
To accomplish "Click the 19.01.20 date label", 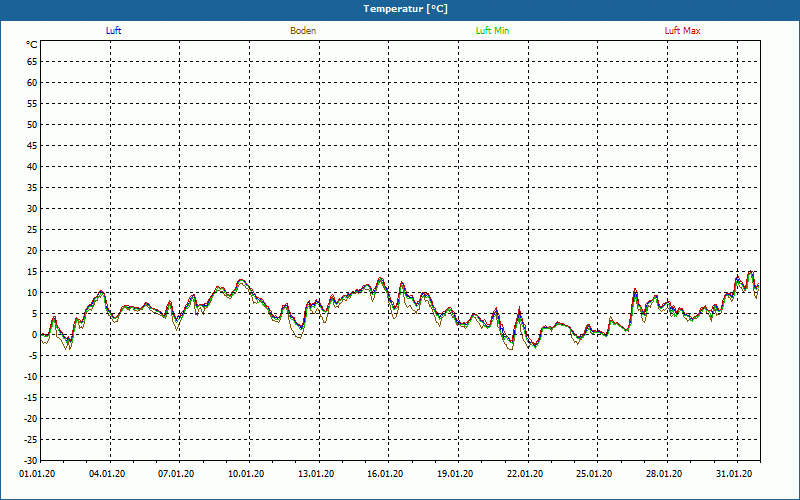I will [x=455, y=474].
